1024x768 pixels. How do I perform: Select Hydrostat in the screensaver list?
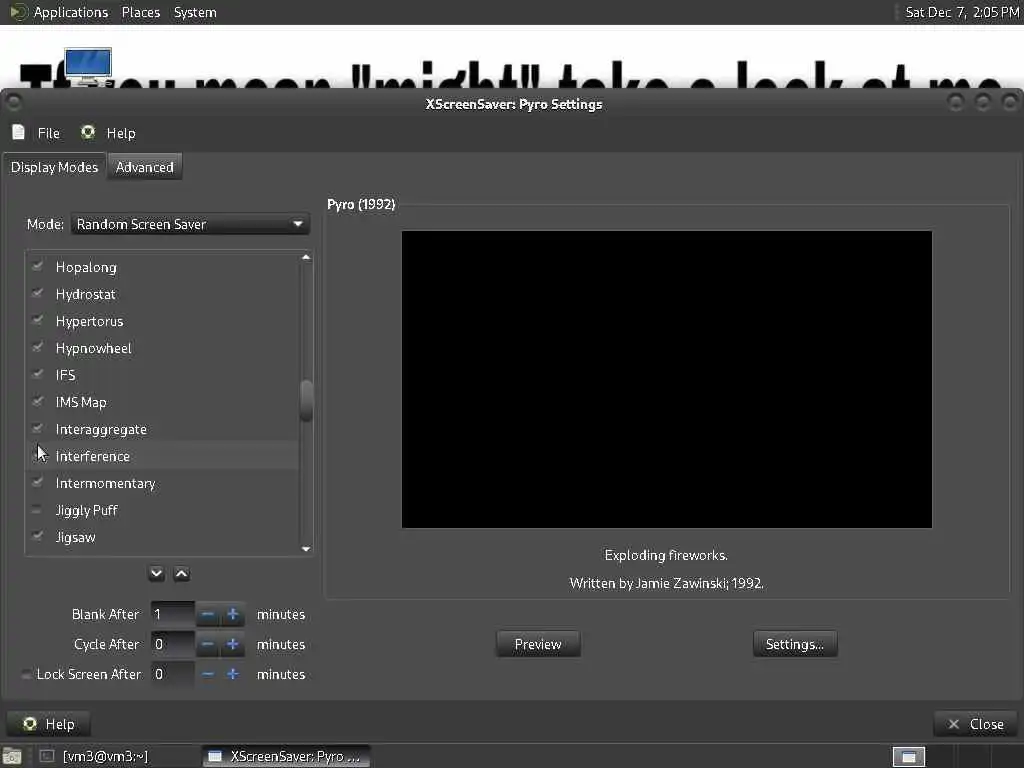[x=86, y=295]
